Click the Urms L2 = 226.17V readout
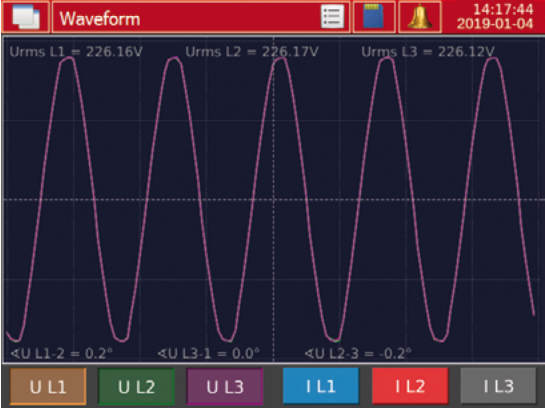Image resolution: width=545 pixels, height=408 pixels. pos(252,52)
